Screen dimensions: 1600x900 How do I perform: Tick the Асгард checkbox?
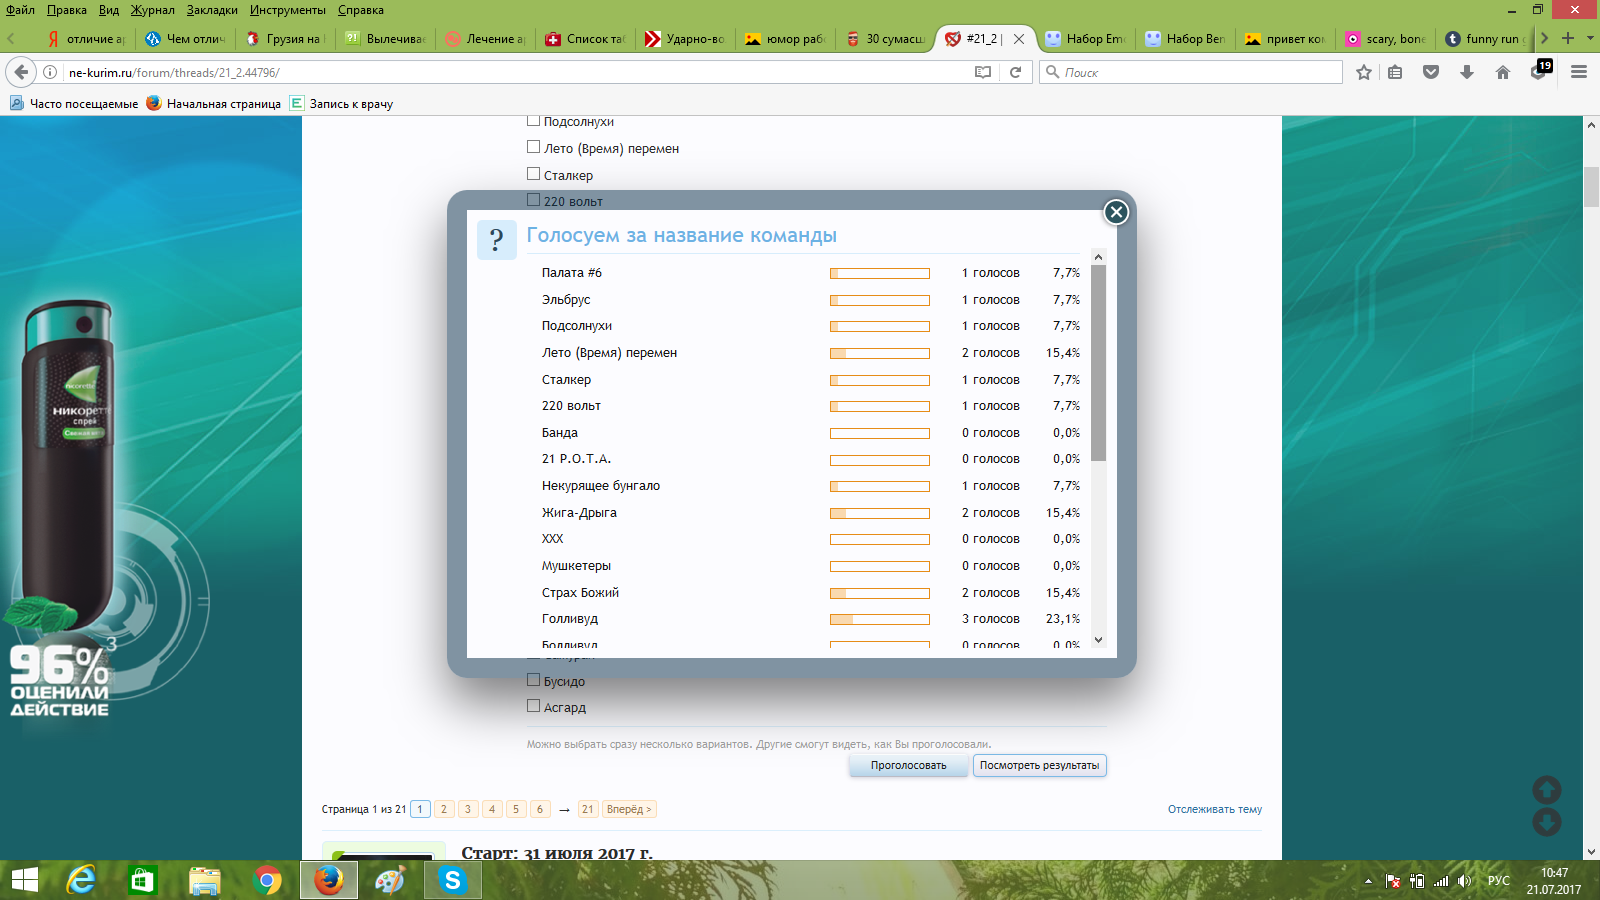pos(534,706)
